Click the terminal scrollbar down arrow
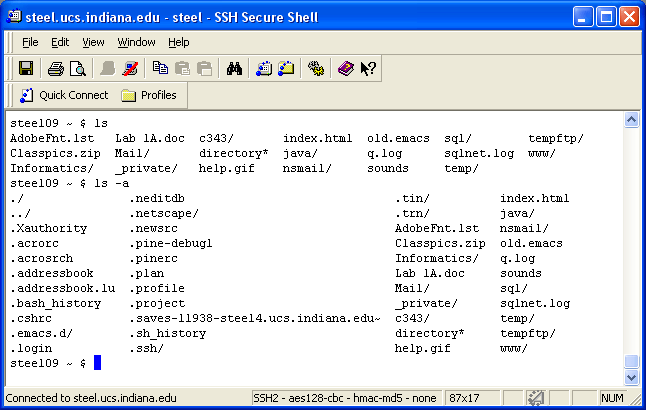The height and width of the screenshot is (410, 646). point(632,377)
